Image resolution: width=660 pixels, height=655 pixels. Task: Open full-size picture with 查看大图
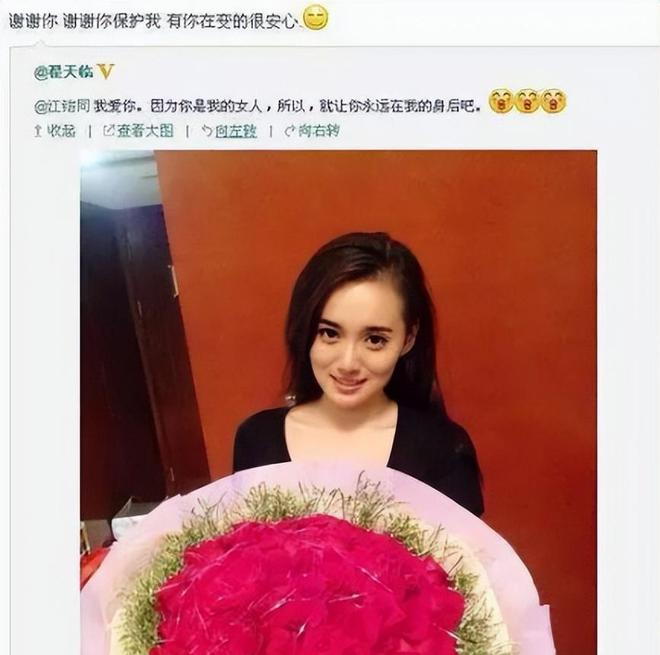pyautogui.click(x=145, y=131)
